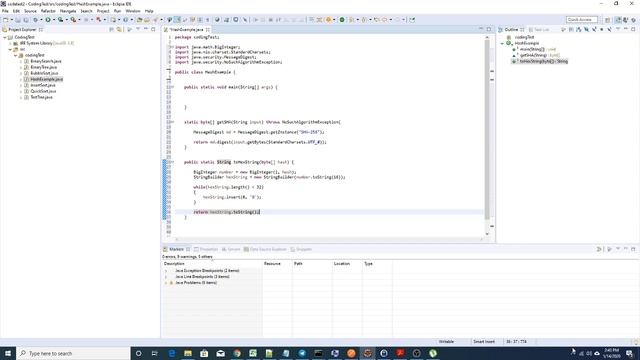Screen dimensions: 640x360
Task: Open the Window menu
Action: [x=133, y=11]
